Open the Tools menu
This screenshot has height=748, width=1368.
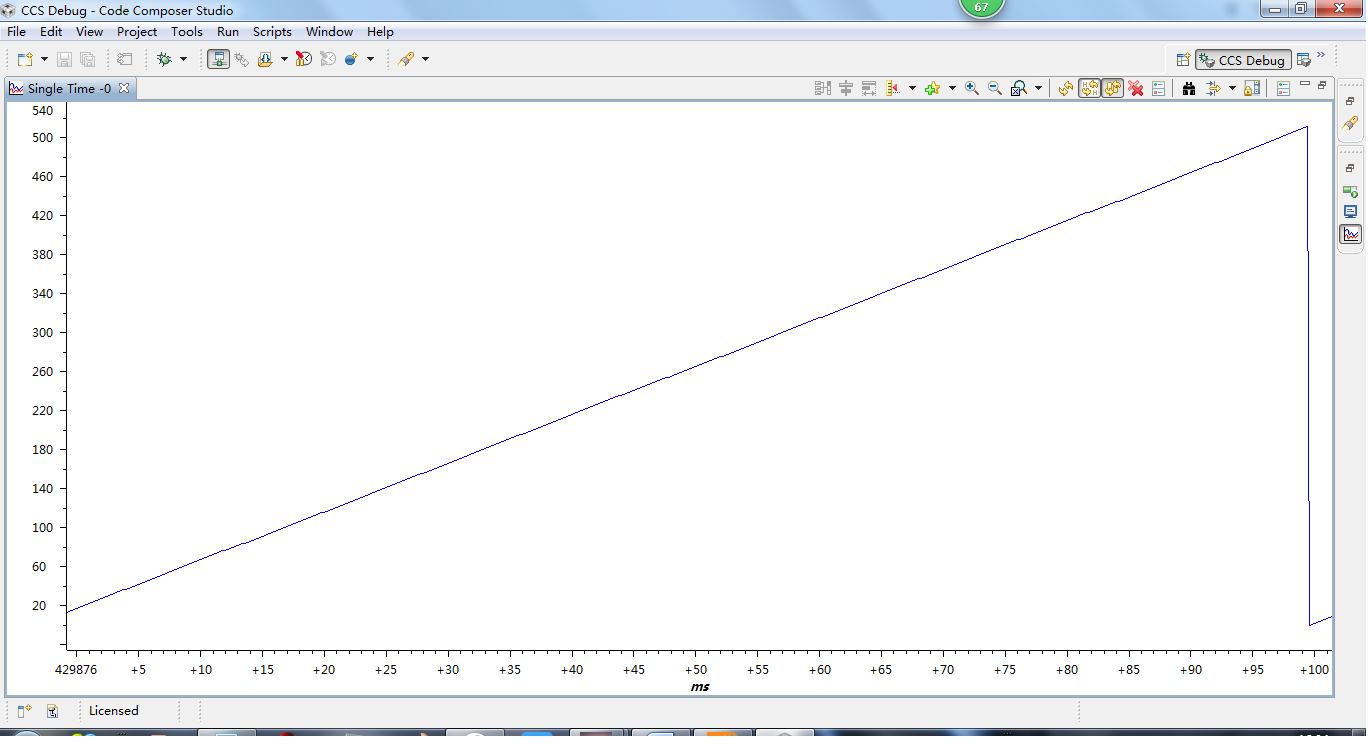187,32
